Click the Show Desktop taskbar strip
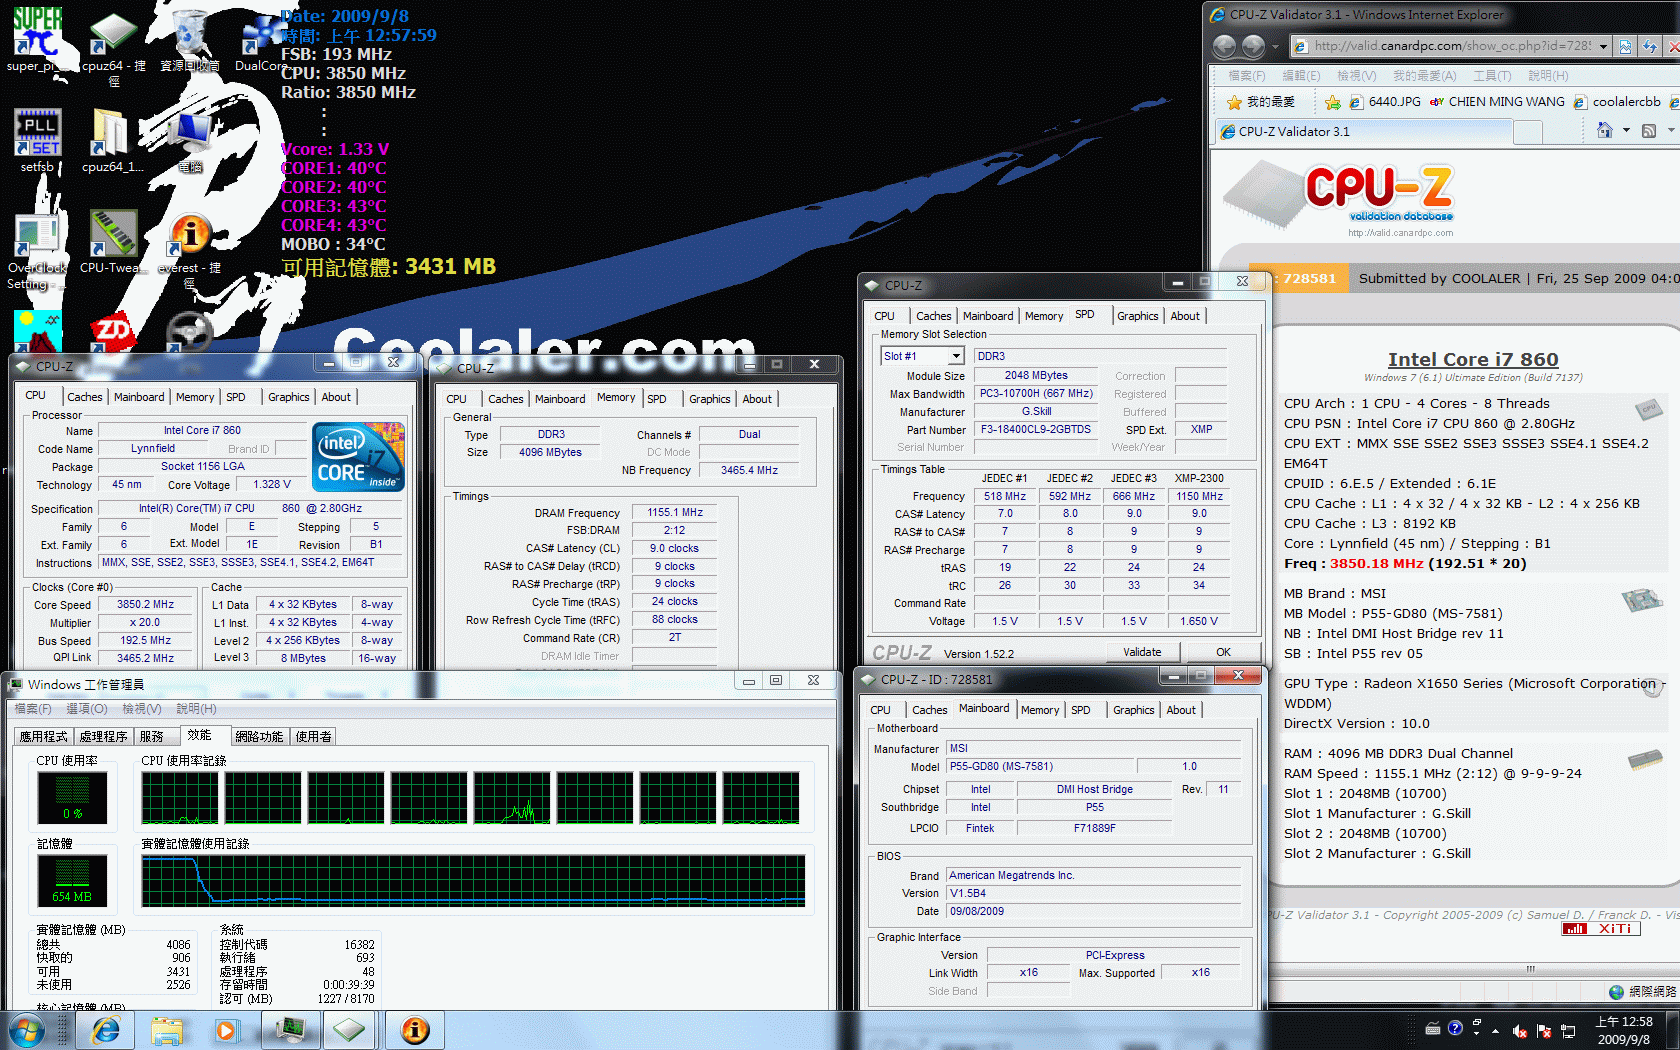The image size is (1680, 1050). [x=1673, y=1030]
